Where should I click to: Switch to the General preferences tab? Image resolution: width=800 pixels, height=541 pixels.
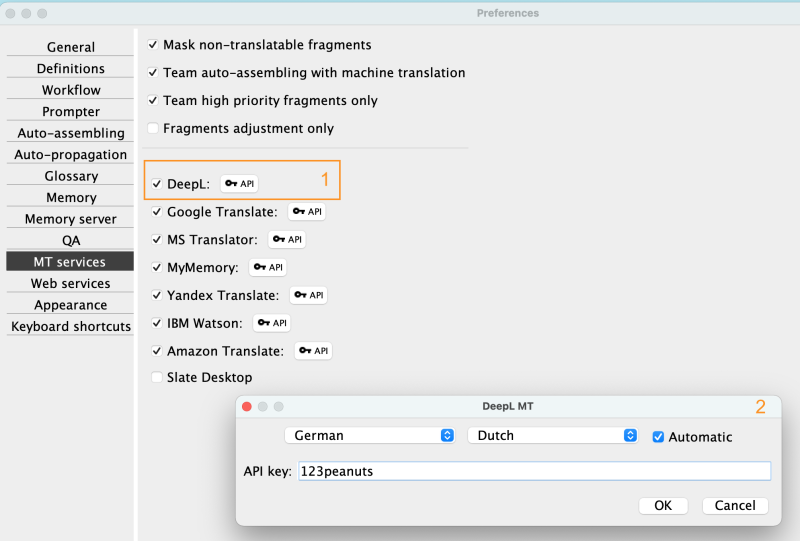tap(70, 47)
